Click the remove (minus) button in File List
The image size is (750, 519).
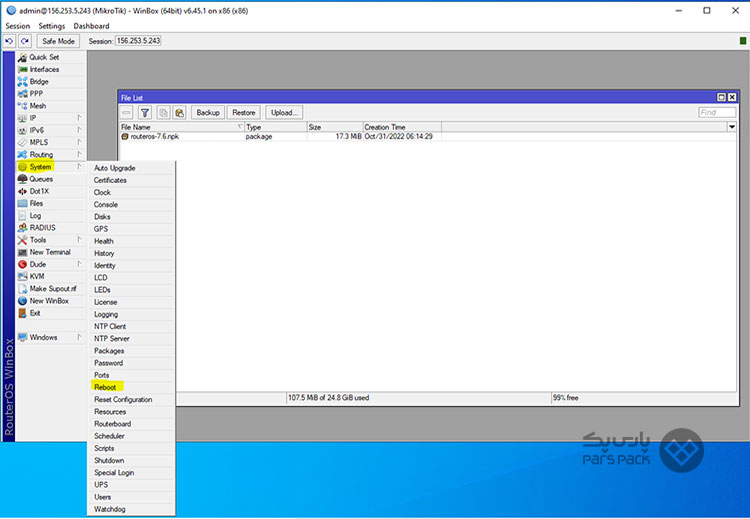[126, 113]
